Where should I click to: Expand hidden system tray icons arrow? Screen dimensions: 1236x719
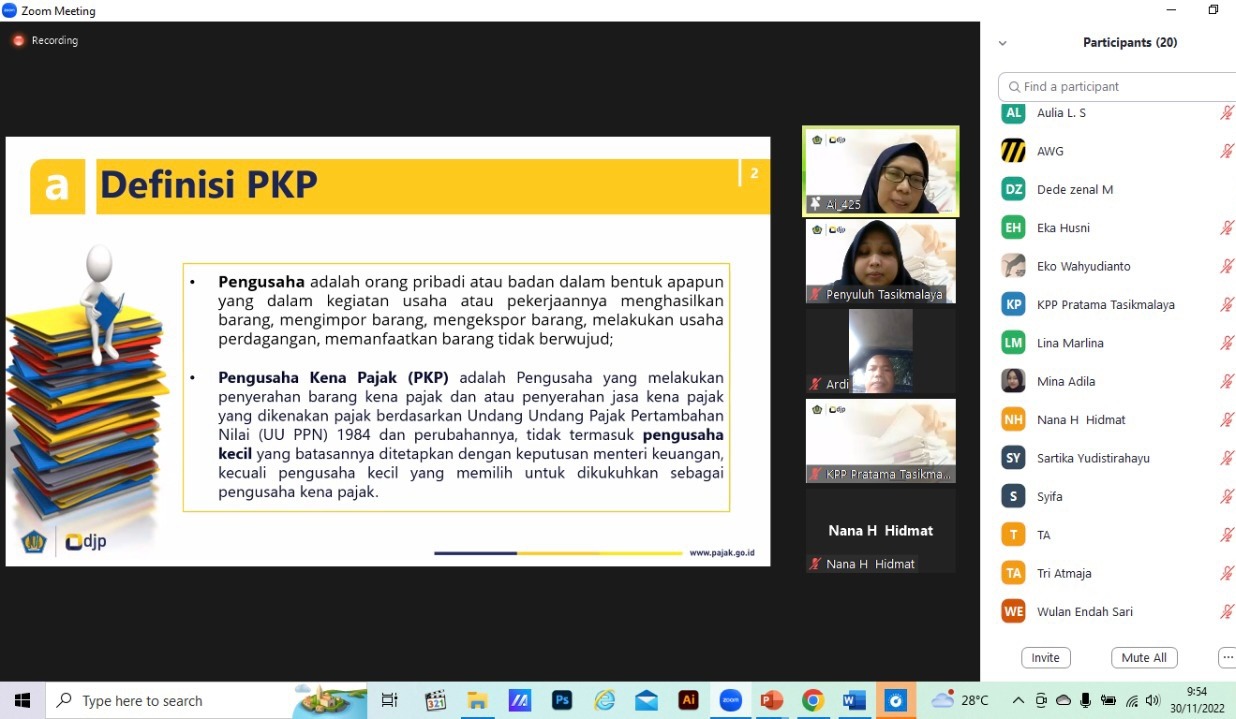coord(1018,701)
